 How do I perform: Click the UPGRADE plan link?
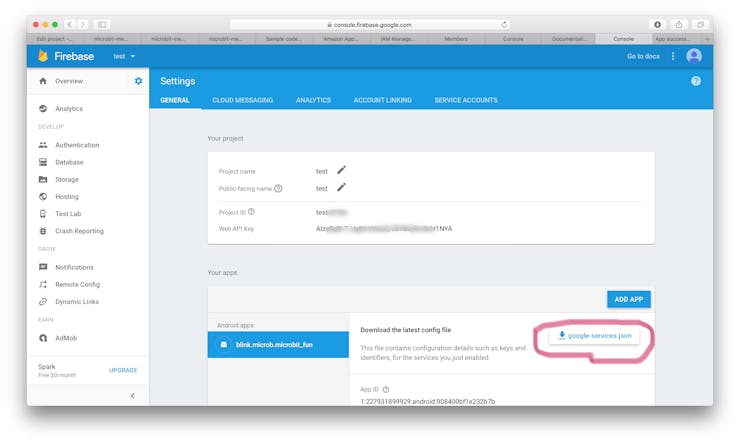pos(123,370)
